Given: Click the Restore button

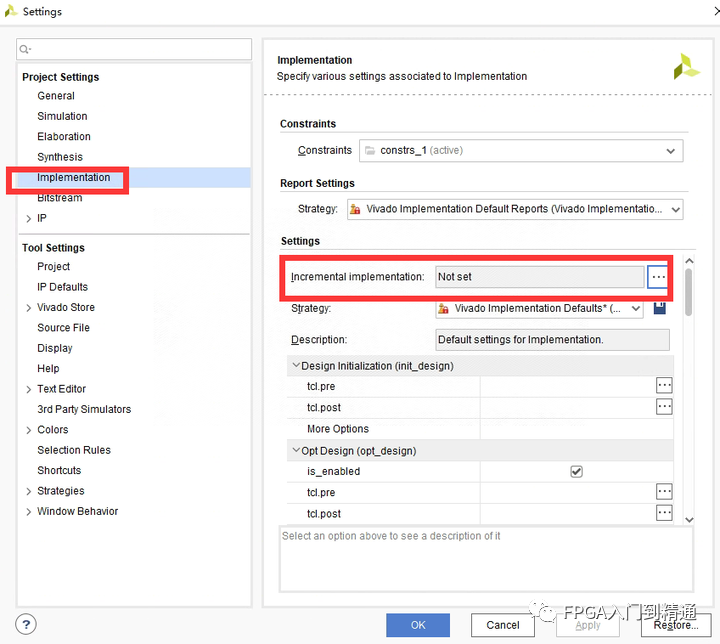Looking at the screenshot, I should point(676,625).
